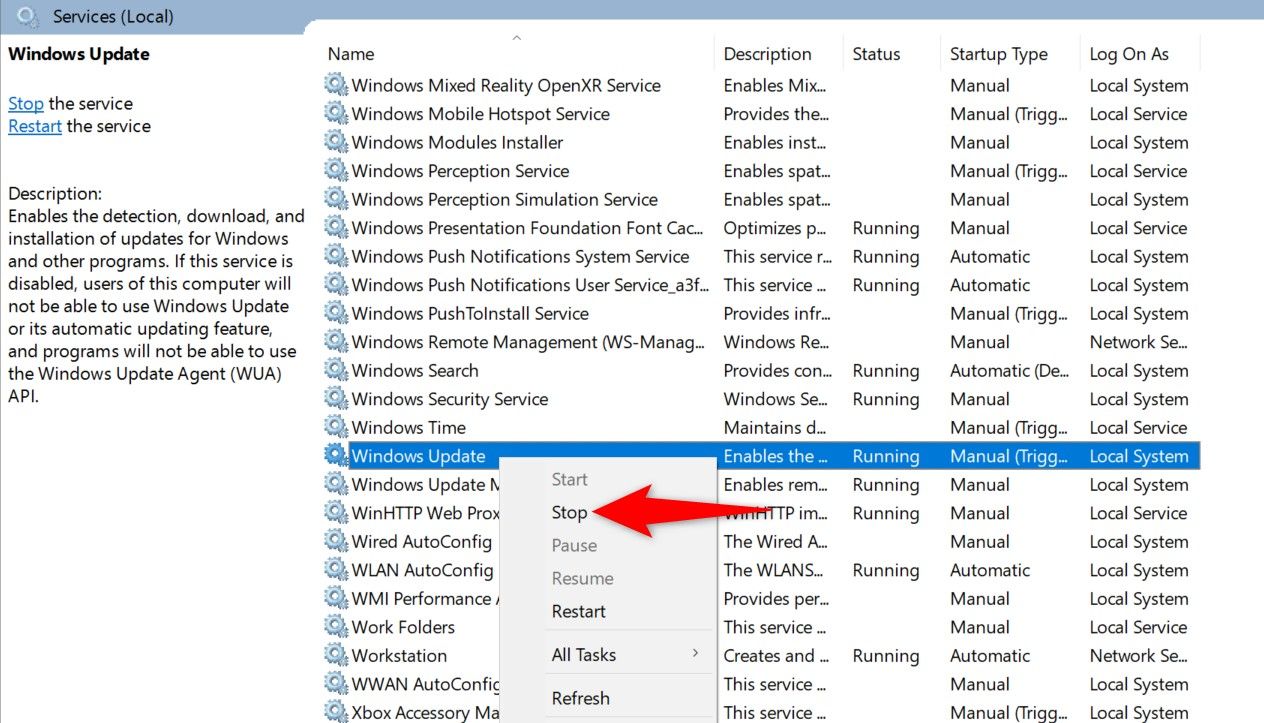The width and height of the screenshot is (1264, 723).
Task: Expand the All Tasks submenu
Action: tap(608, 655)
